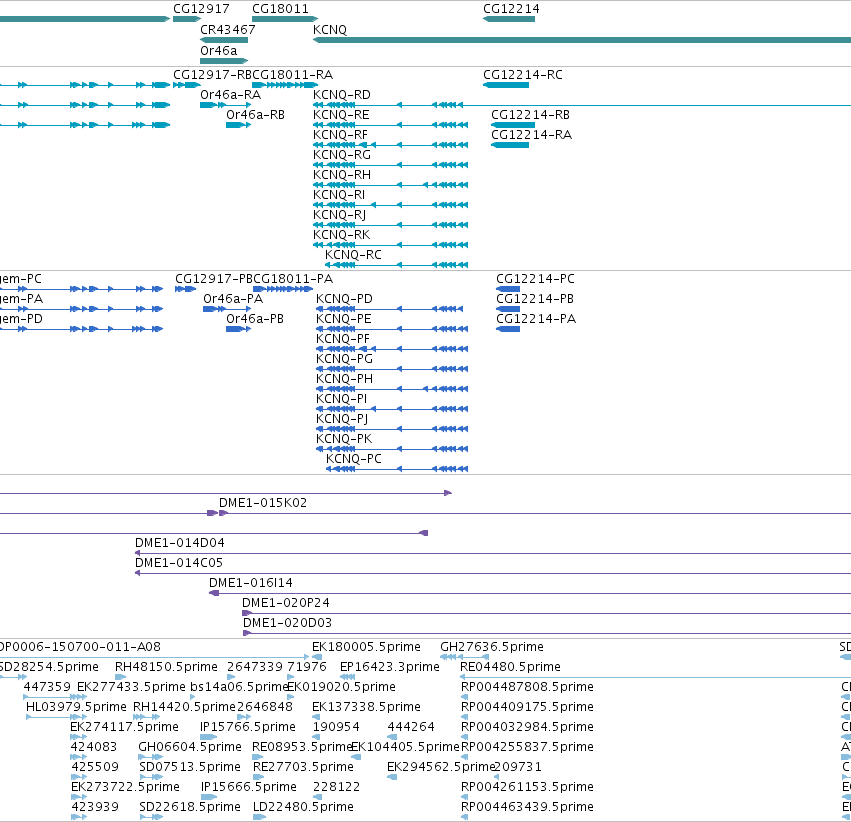The width and height of the screenshot is (851, 822).
Task: Click EST label EK277433.5prime
Action: click(x=131, y=686)
